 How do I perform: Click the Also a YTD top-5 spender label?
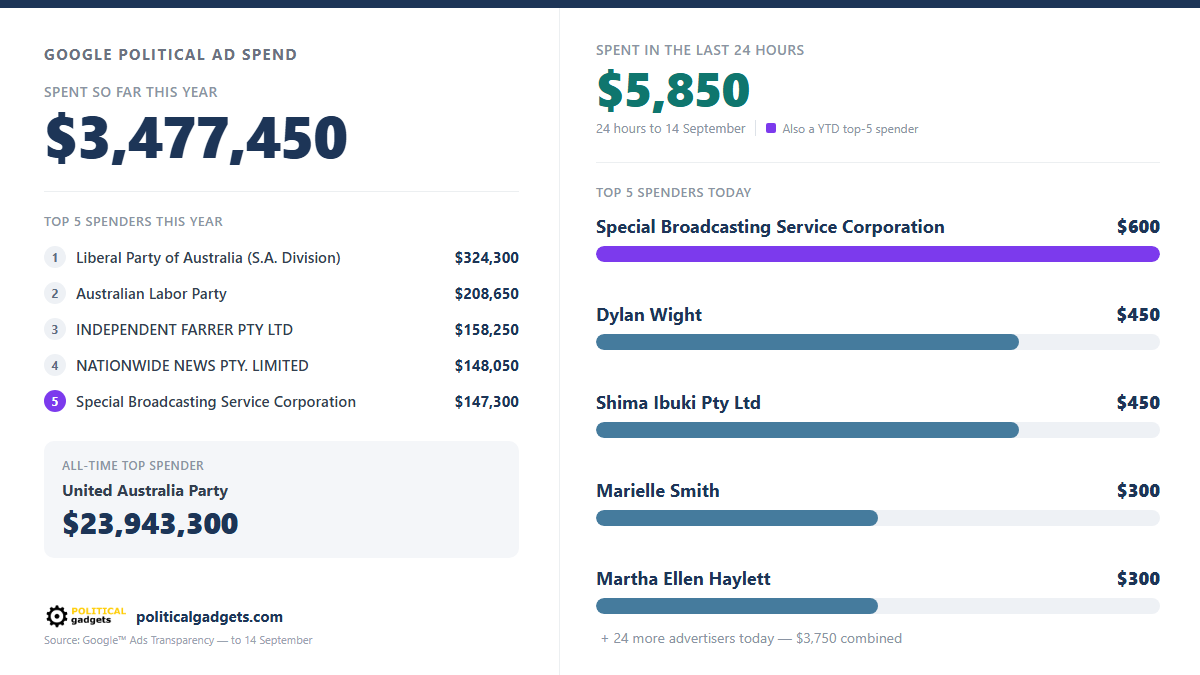[x=850, y=129]
